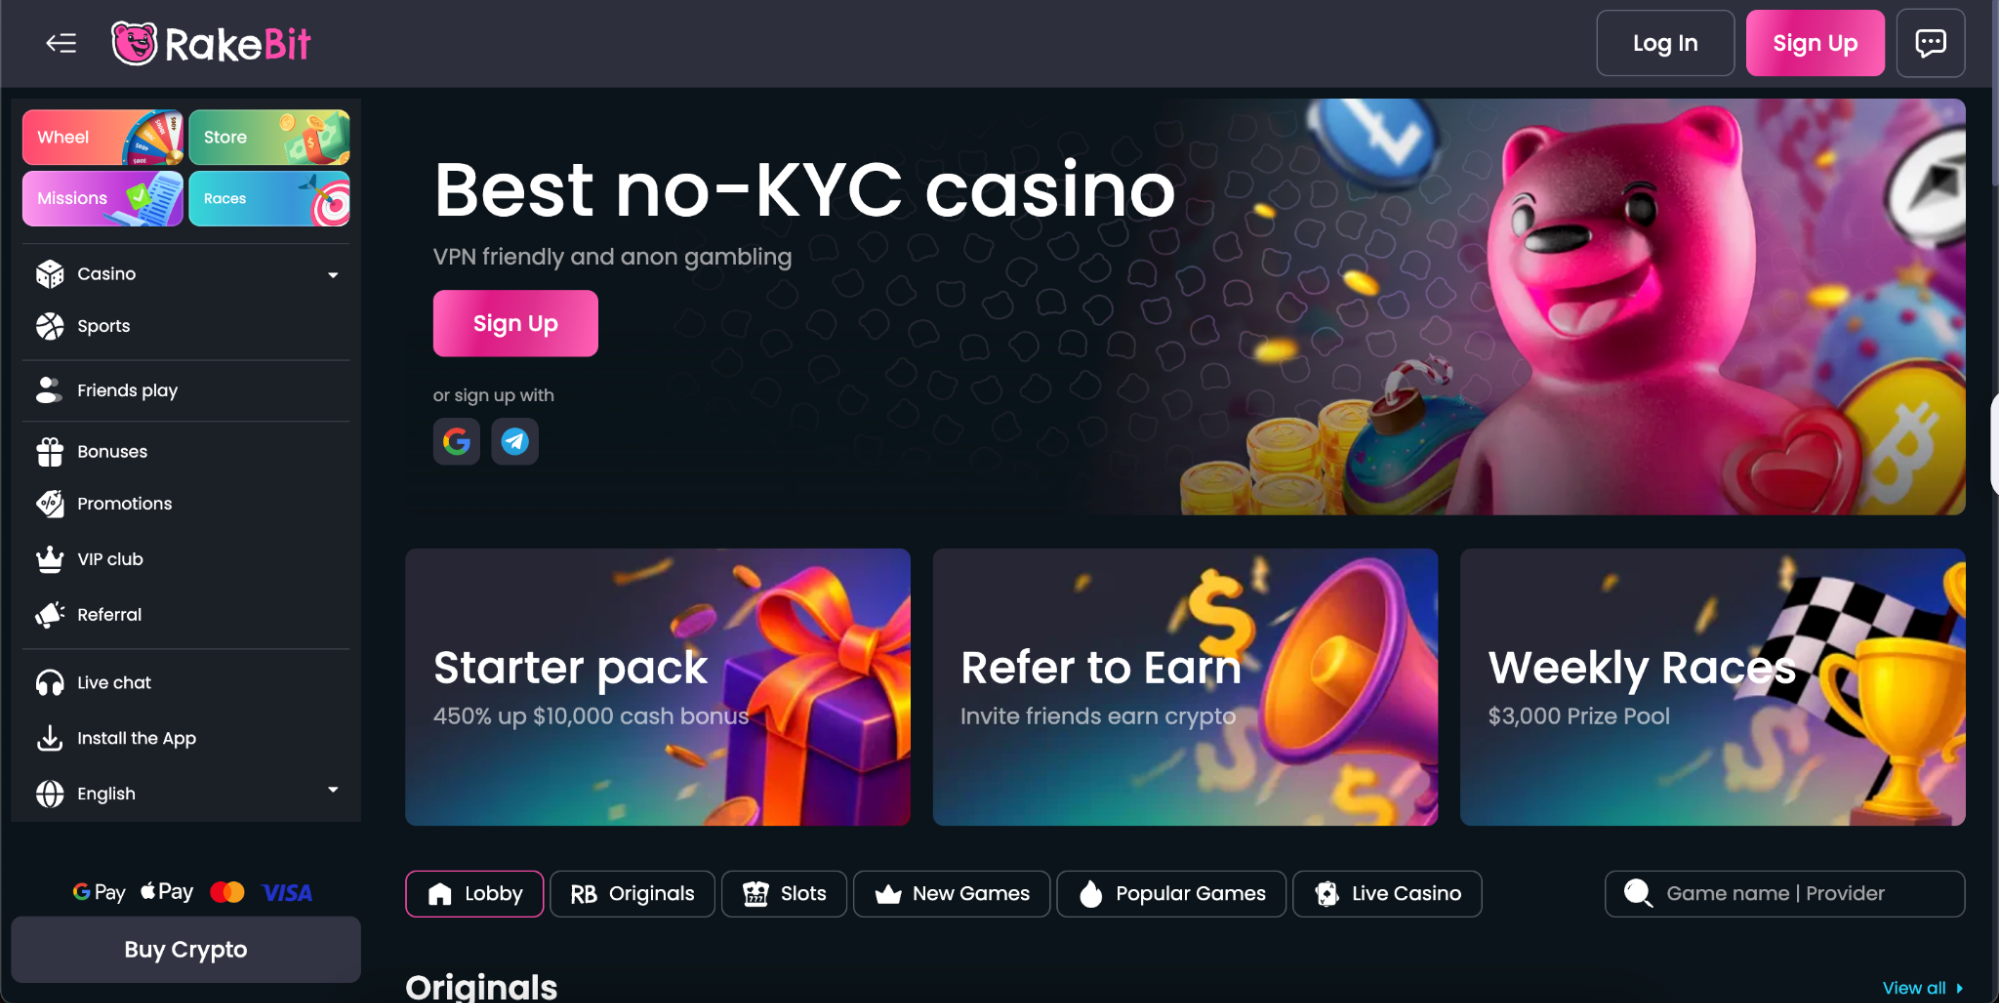The width and height of the screenshot is (1999, 1004).
Task: Open the Wheel tile
Action: [103, 137]
